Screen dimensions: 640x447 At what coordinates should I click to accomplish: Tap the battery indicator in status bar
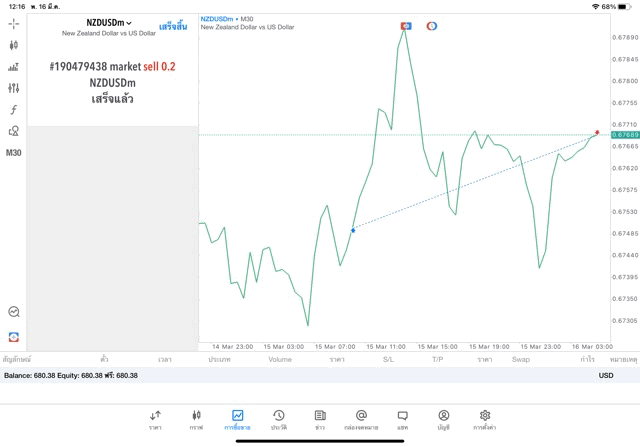click(x=624, y=7)
